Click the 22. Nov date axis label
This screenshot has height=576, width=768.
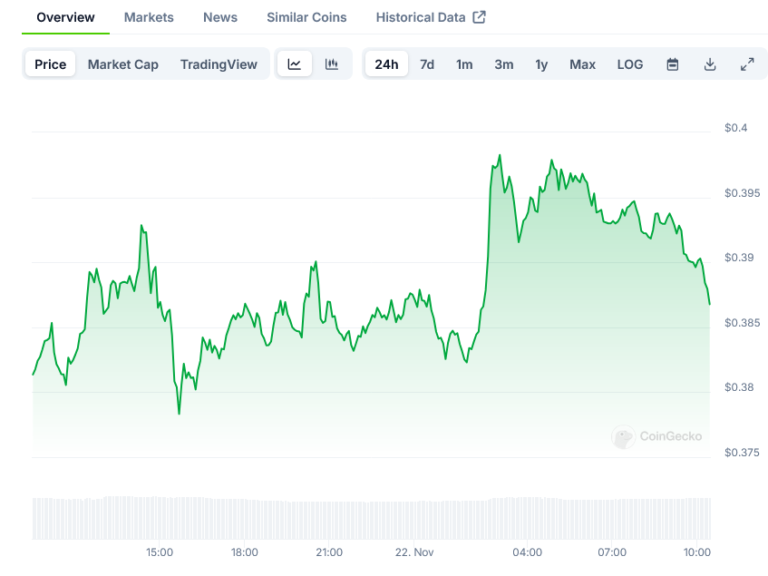[414, 552]
